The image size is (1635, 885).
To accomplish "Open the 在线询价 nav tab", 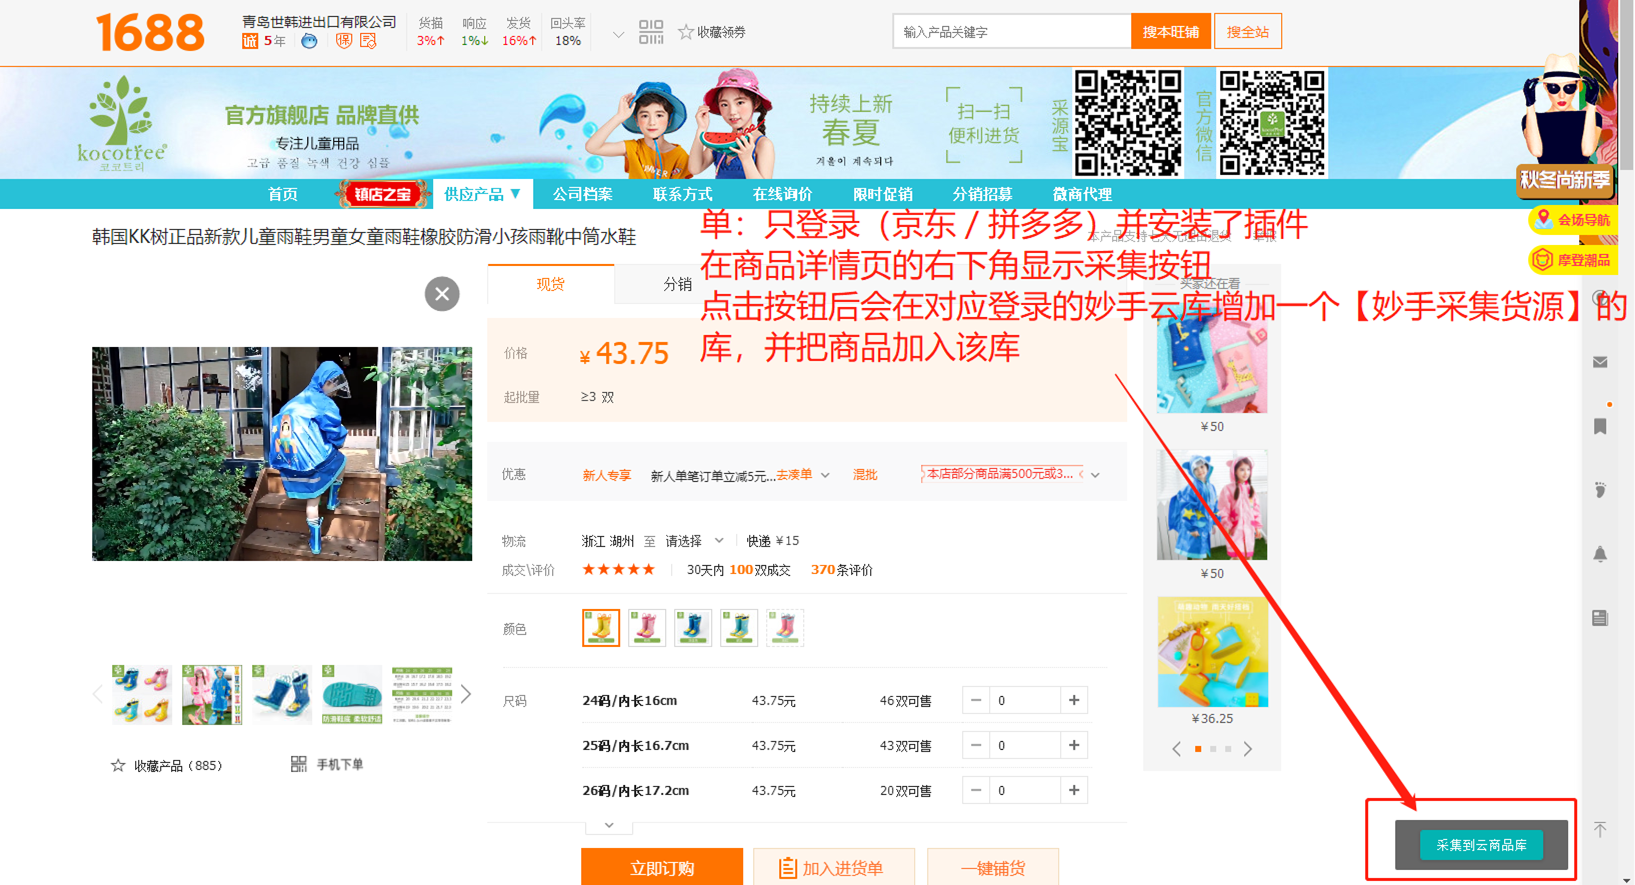I will 783,194.
